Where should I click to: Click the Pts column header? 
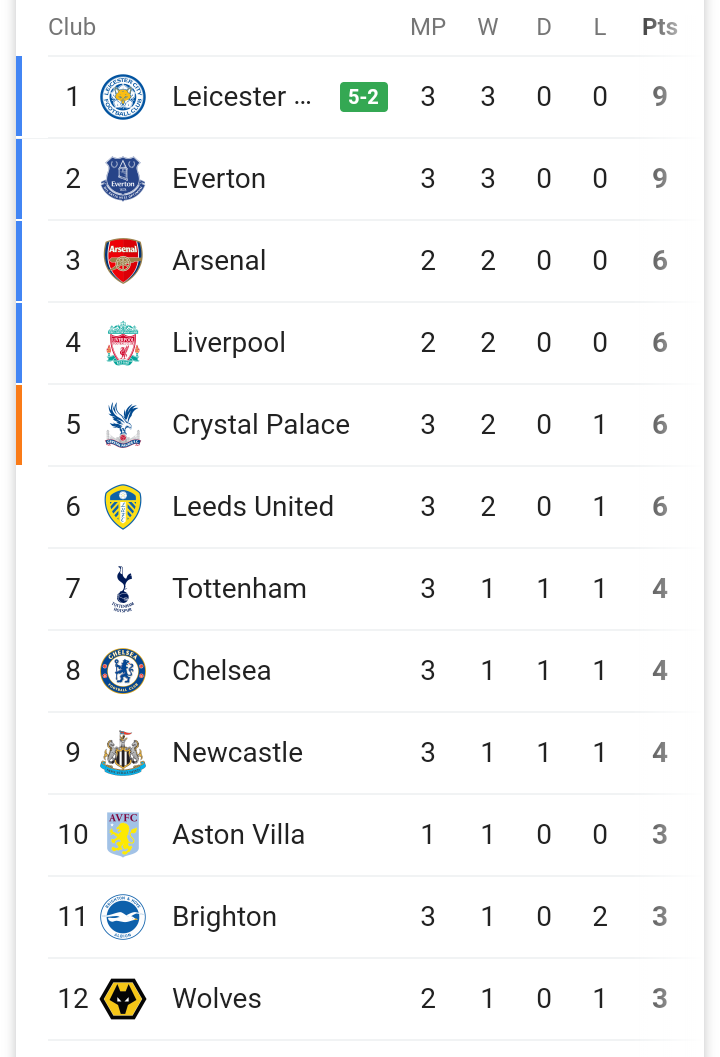(x=659, y=27)
